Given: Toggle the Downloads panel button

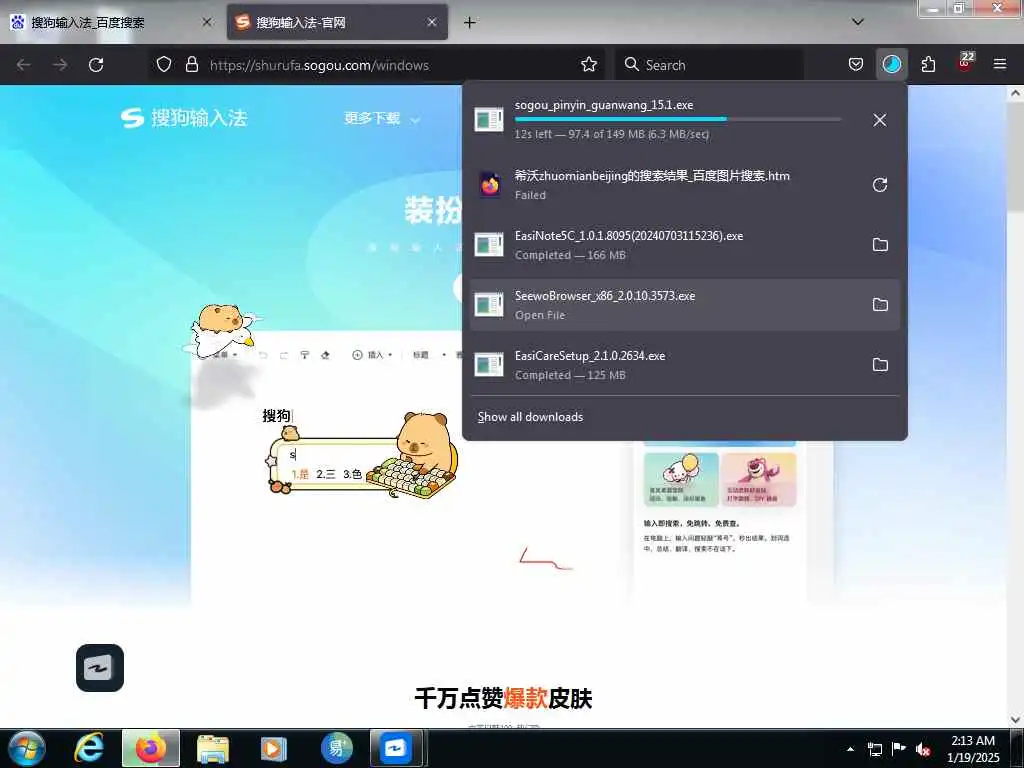Looking at the screenshot, I should point(891,65).
